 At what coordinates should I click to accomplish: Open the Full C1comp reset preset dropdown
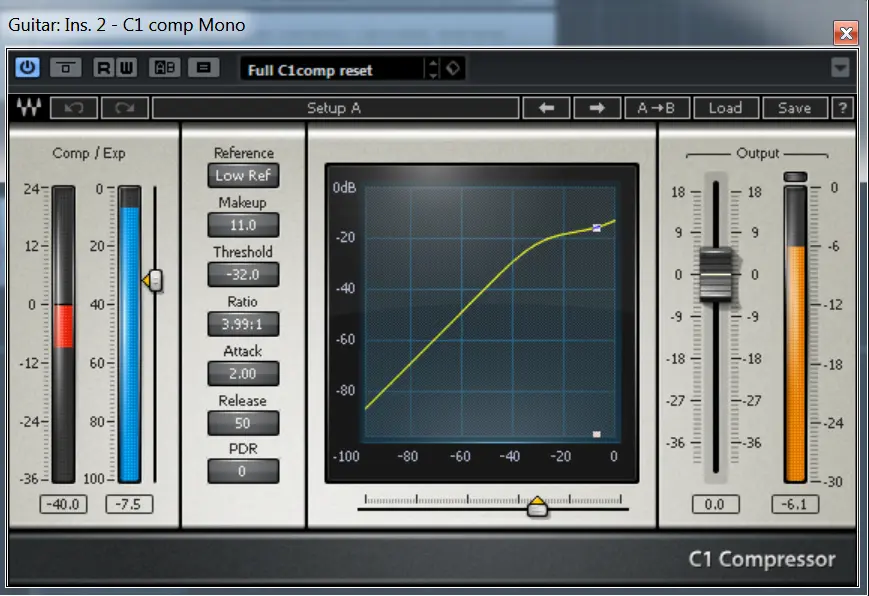333,69
